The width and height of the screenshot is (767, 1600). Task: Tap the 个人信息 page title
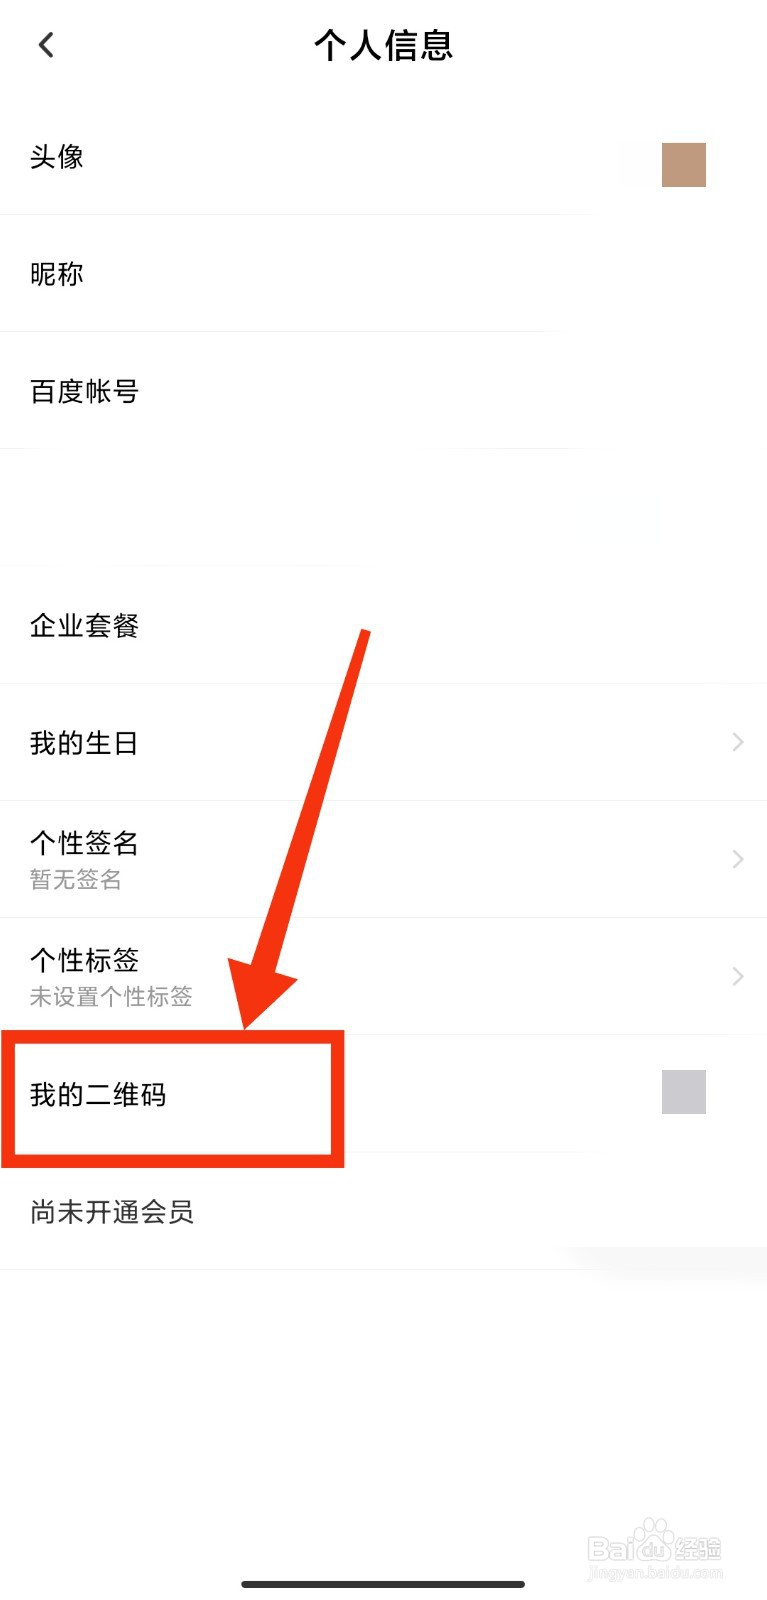pyautogui.click(x=384, y=45)
